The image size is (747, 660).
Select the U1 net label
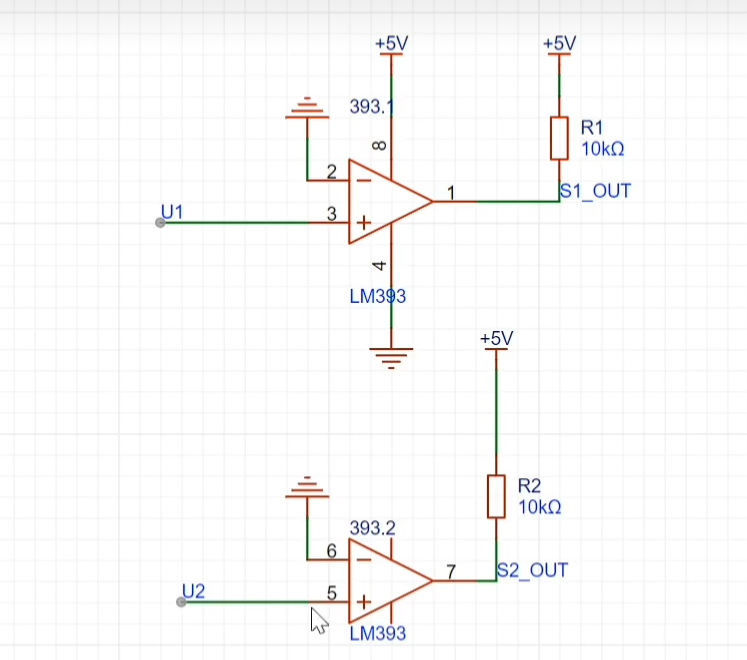pos(172,212)
